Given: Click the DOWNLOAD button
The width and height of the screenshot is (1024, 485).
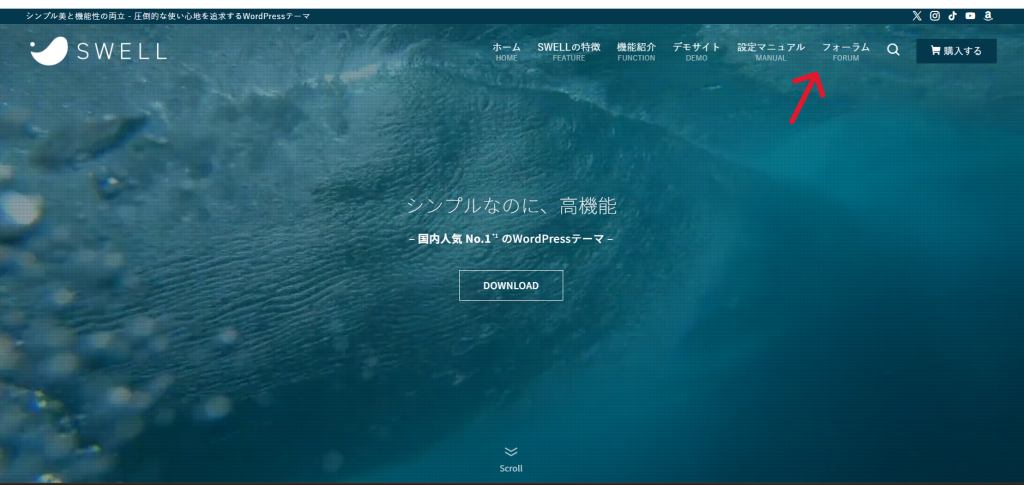Looking at the screenshot, I should (x=511, y=285).
